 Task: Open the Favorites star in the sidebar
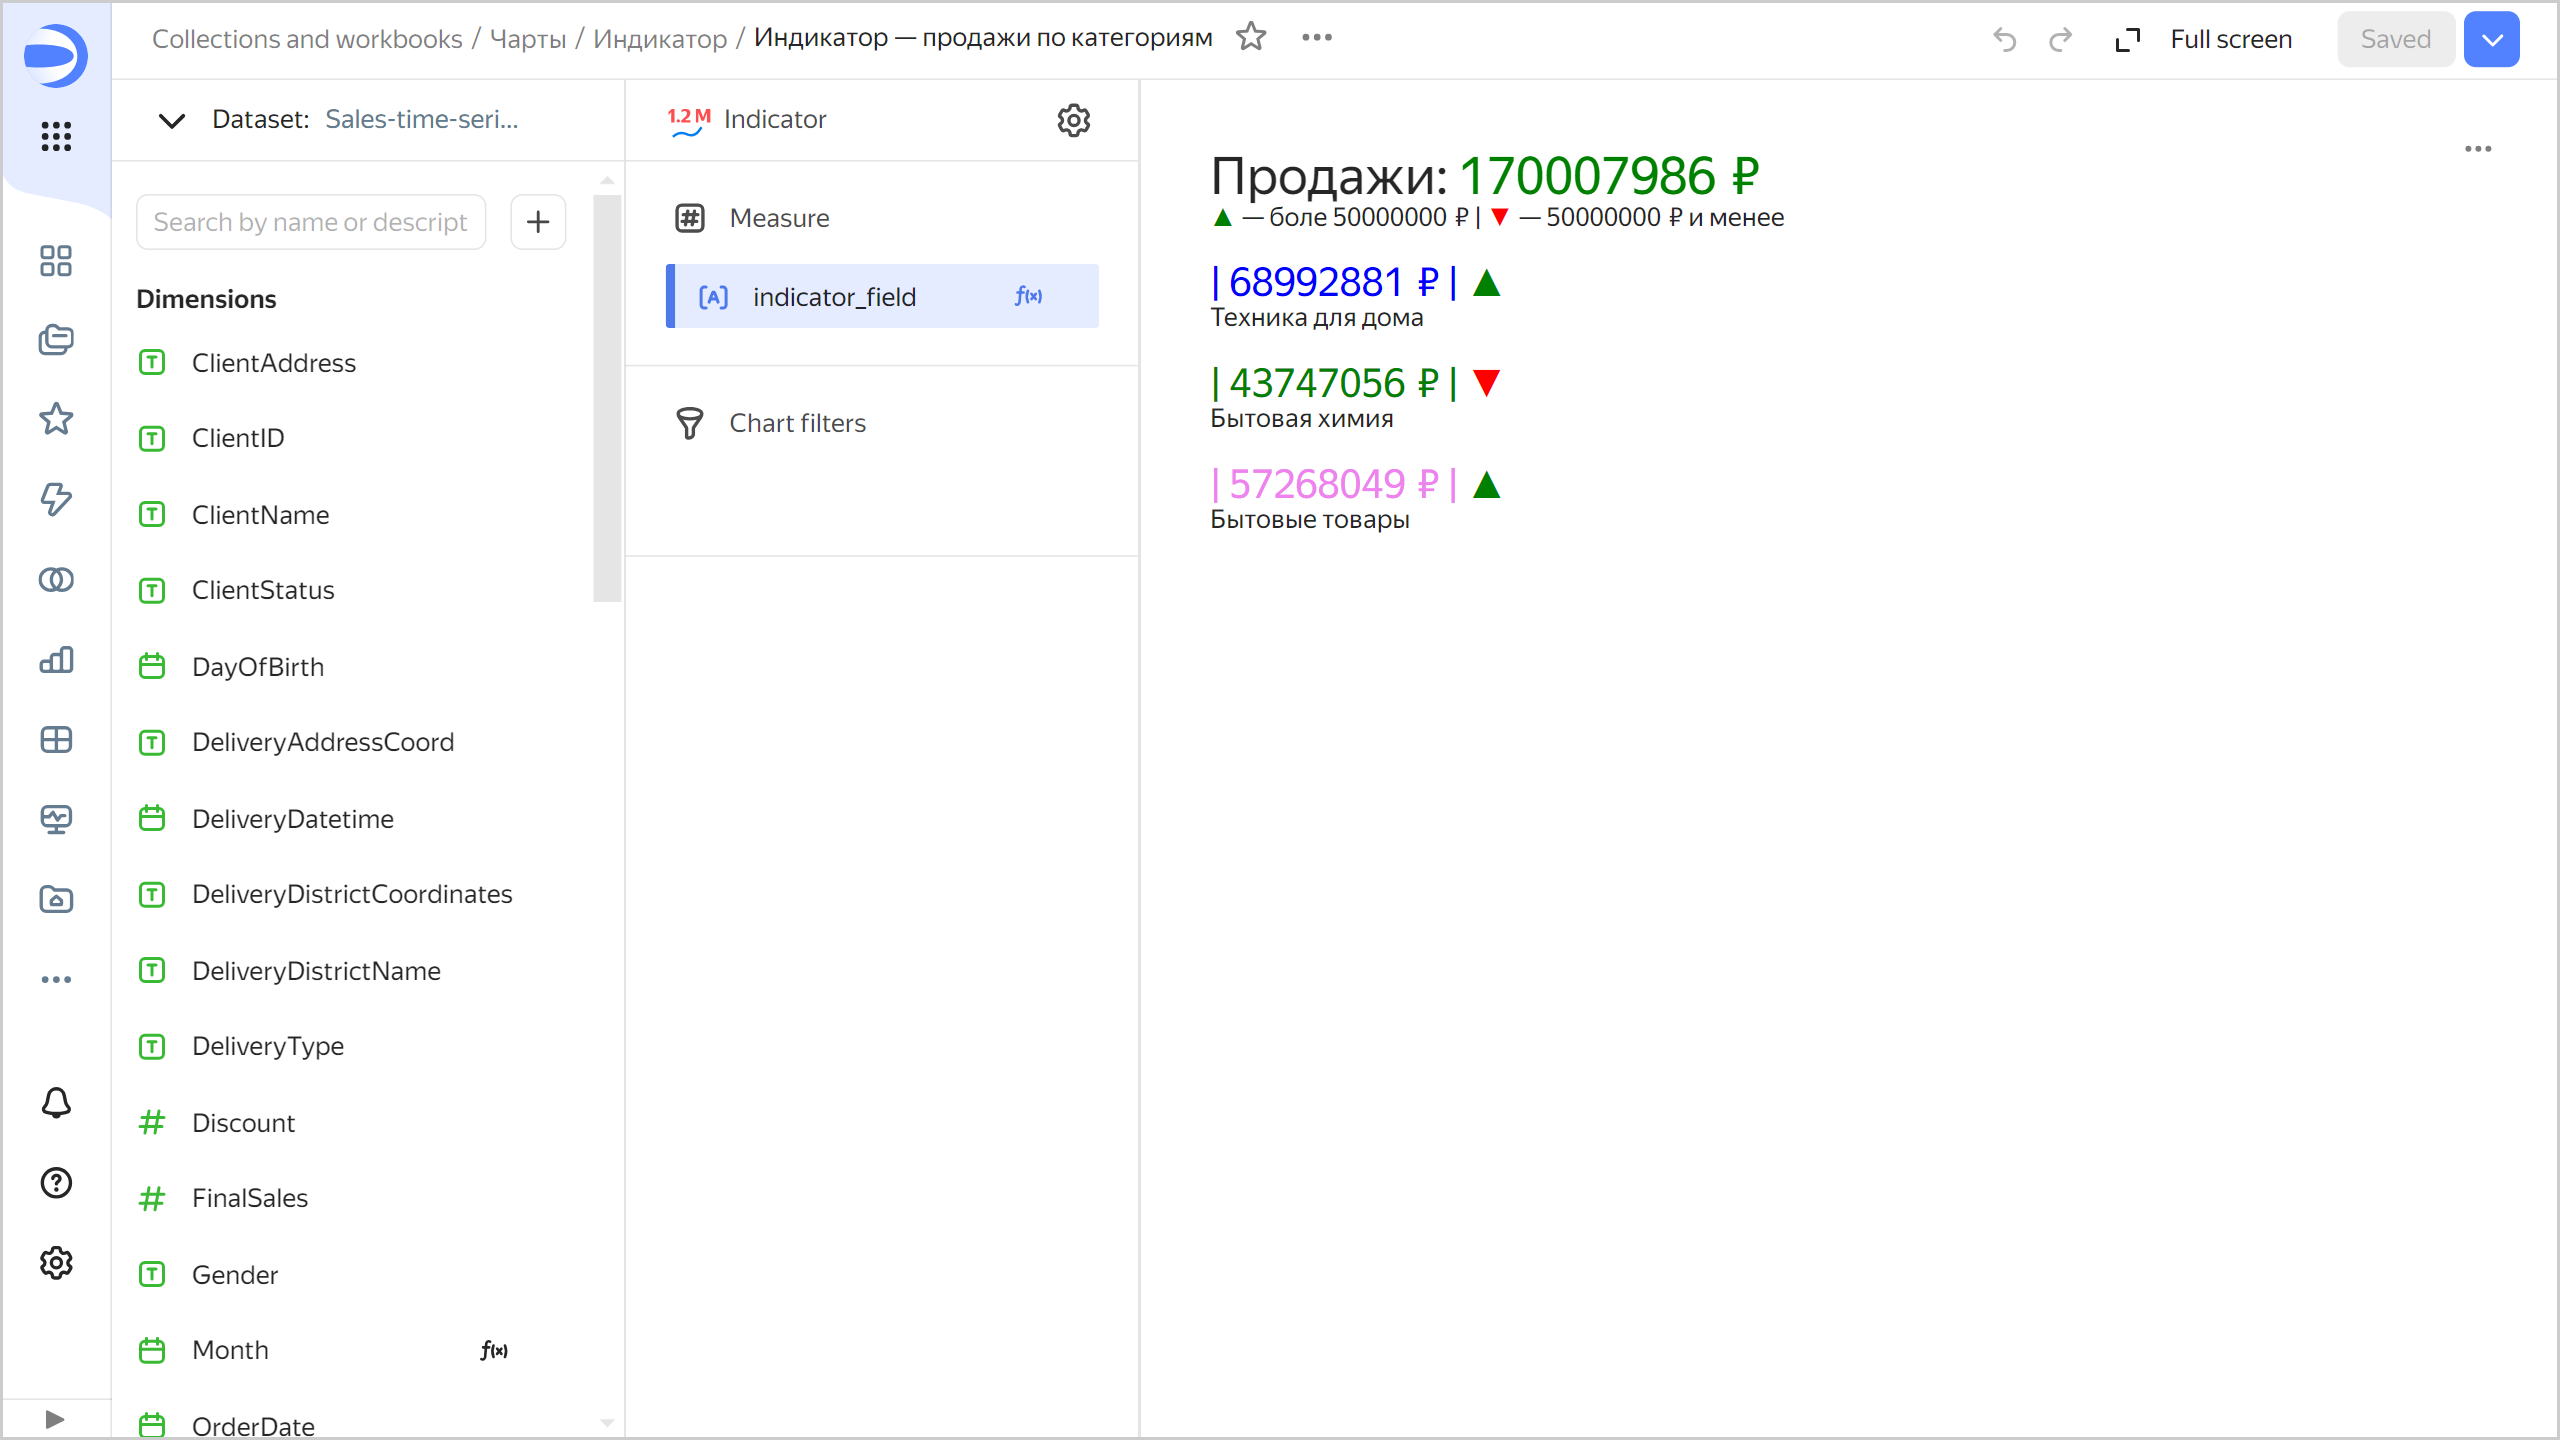56,419
